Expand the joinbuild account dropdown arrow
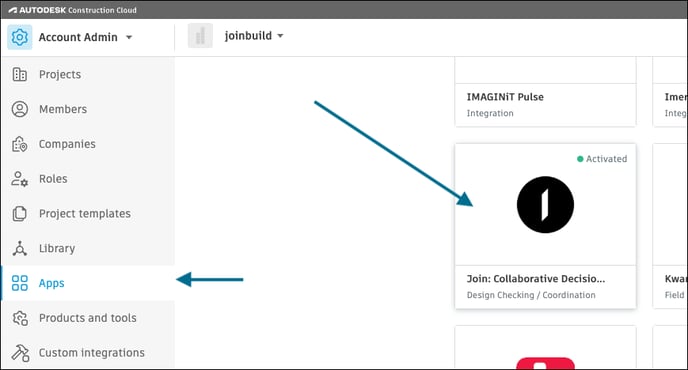688x370 pixels. pos(280,36)
